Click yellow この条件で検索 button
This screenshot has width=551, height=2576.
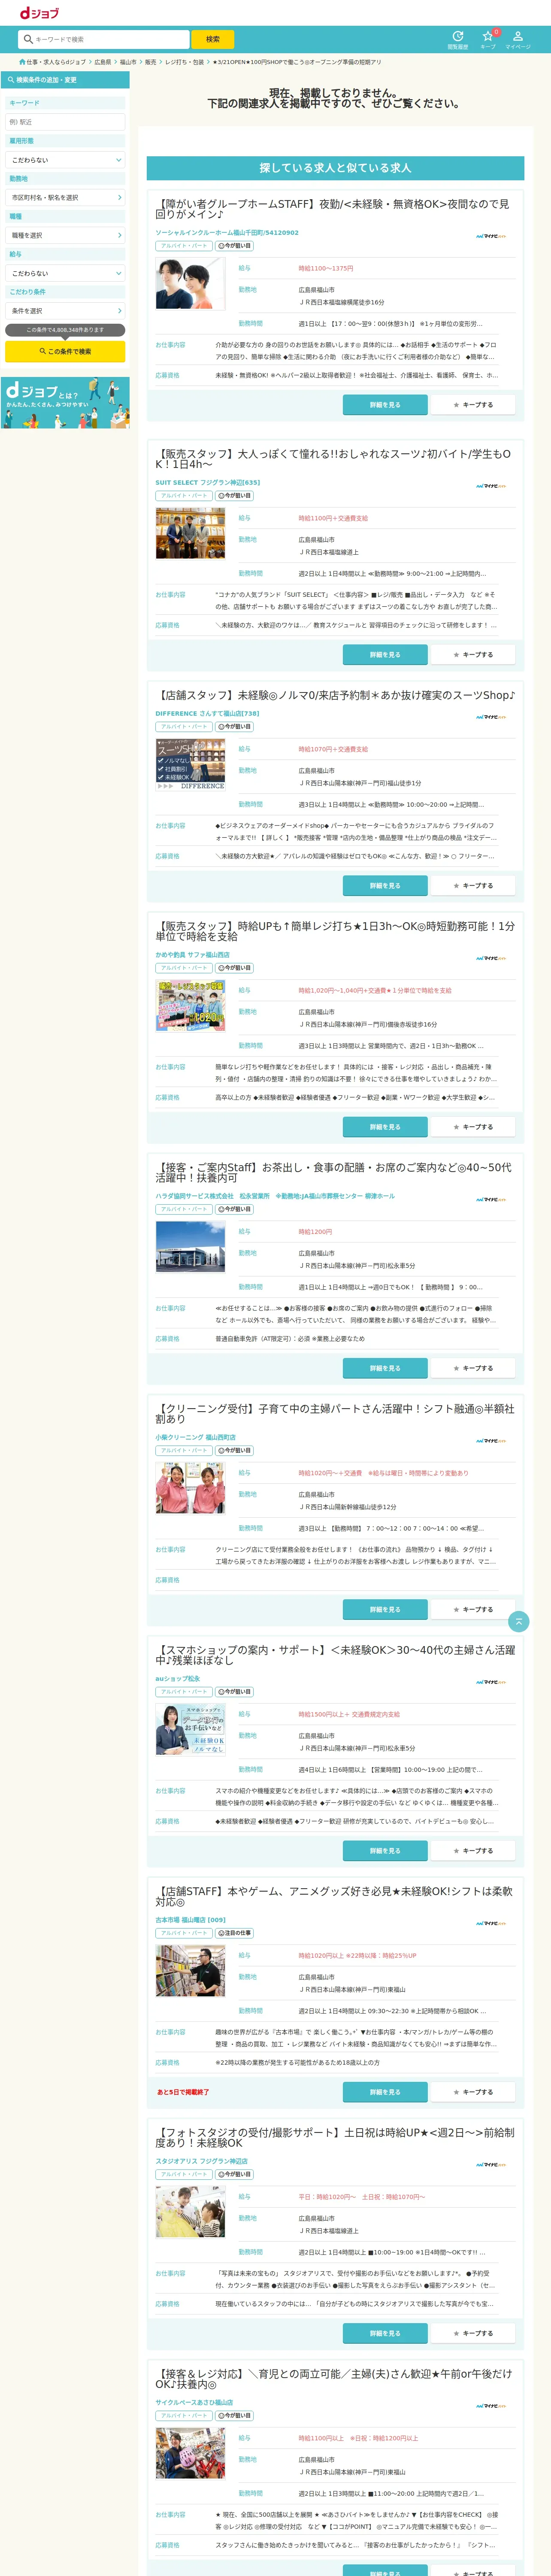[65, 351]
